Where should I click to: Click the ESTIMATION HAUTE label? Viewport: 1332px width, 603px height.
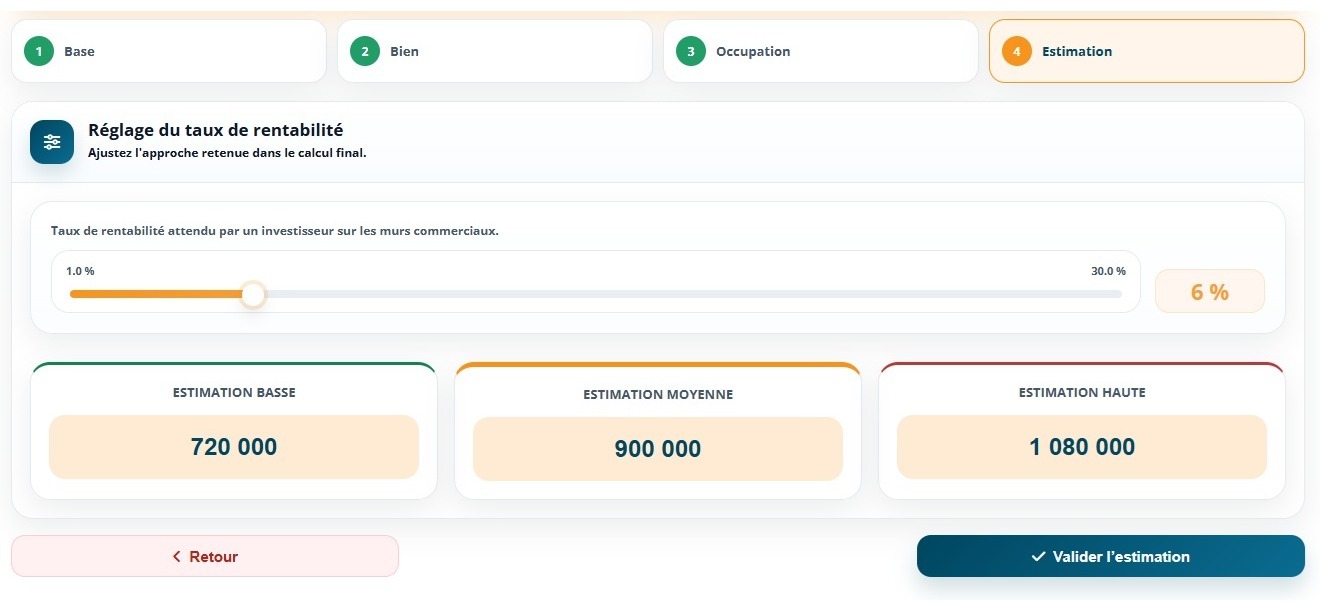click(x=1082, y=393)
